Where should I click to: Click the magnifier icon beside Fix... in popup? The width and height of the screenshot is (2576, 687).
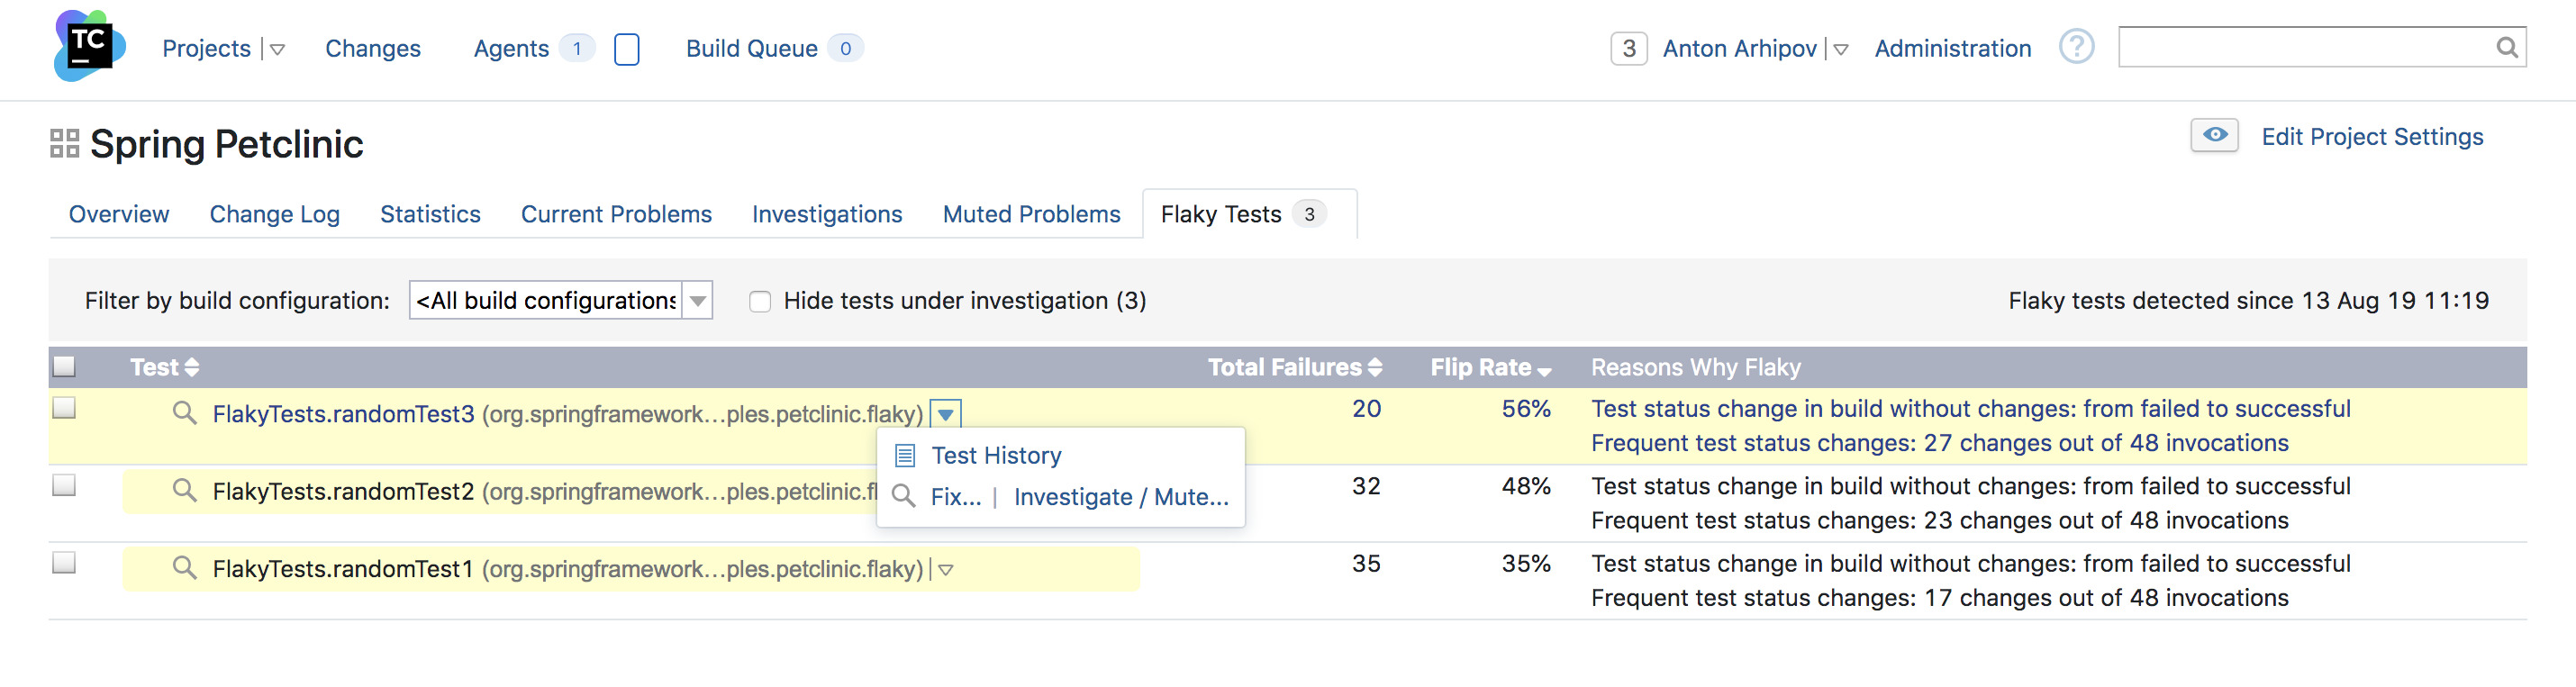tap(903, 496)
